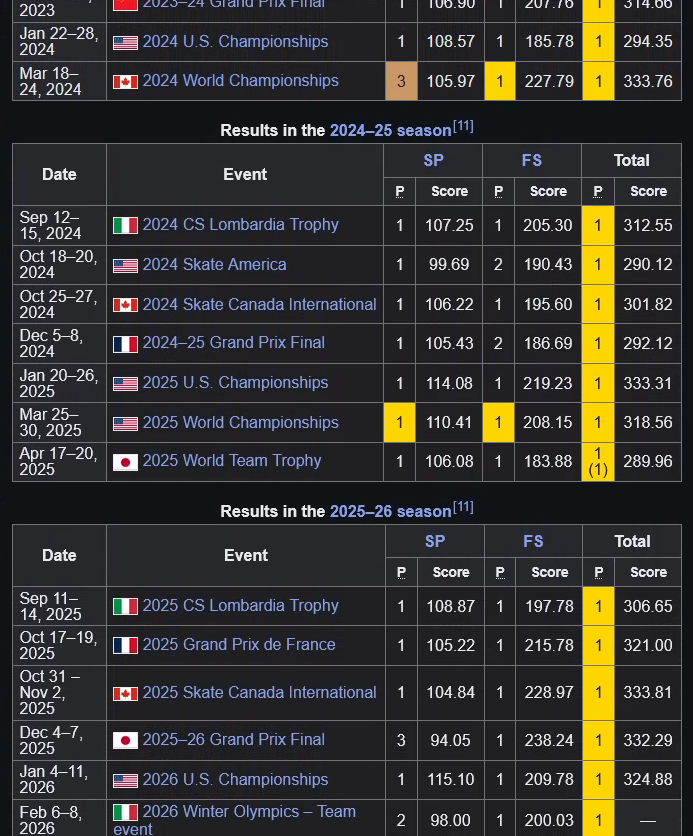The image size is (693, 836).
Task: Open the 2025 World Championships link
Action: [240, 422]
